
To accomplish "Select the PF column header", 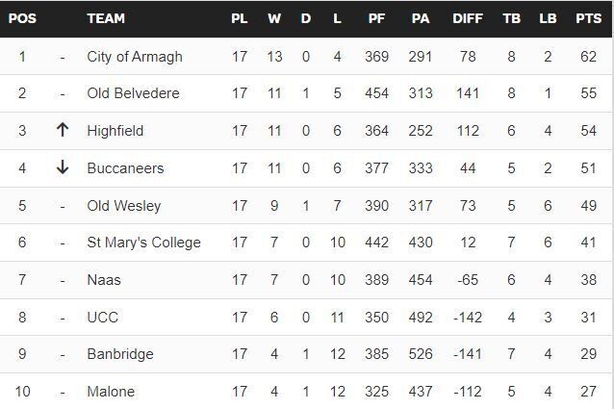I will (376, 18).
